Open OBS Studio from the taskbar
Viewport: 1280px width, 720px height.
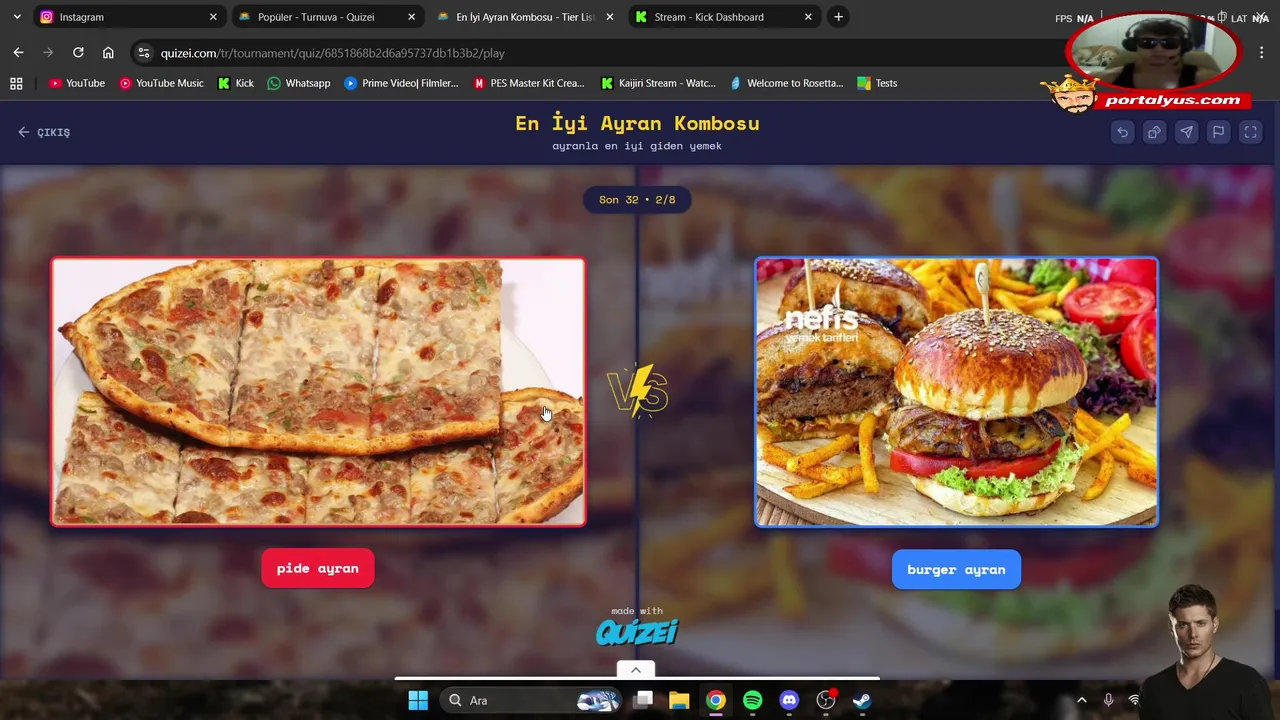click(826, 700)
